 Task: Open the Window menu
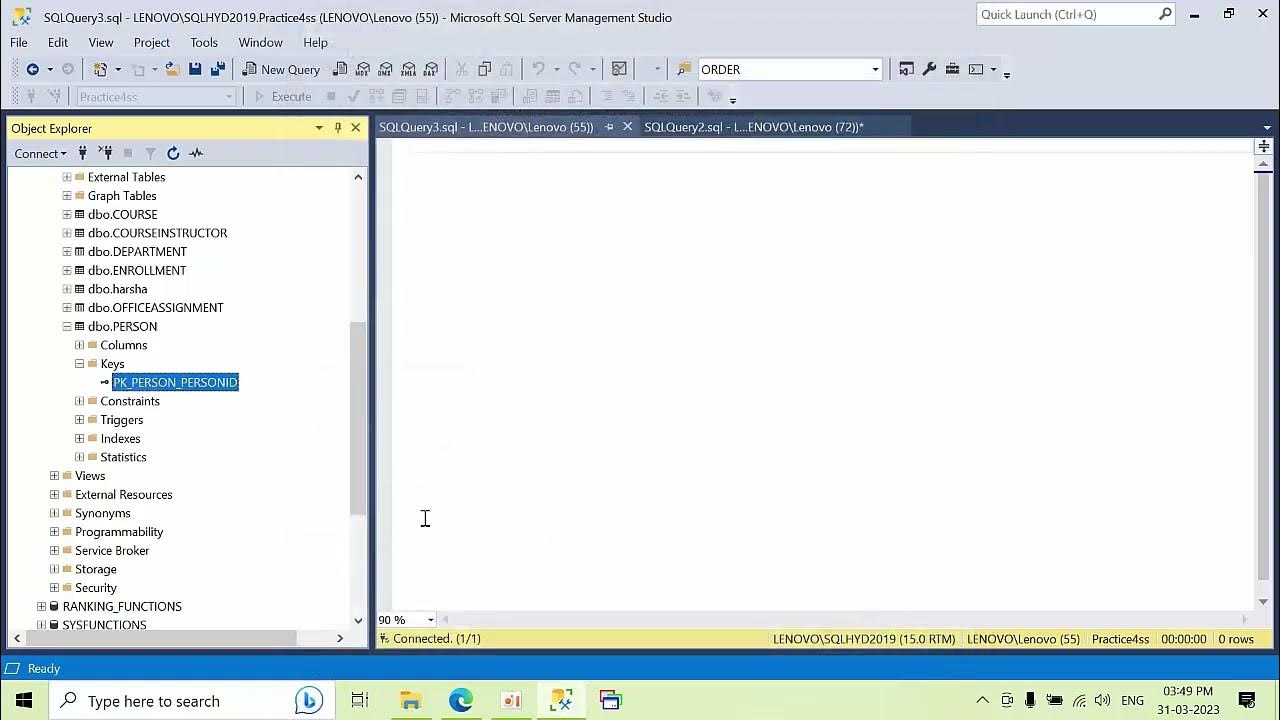[x=260, y=42]
